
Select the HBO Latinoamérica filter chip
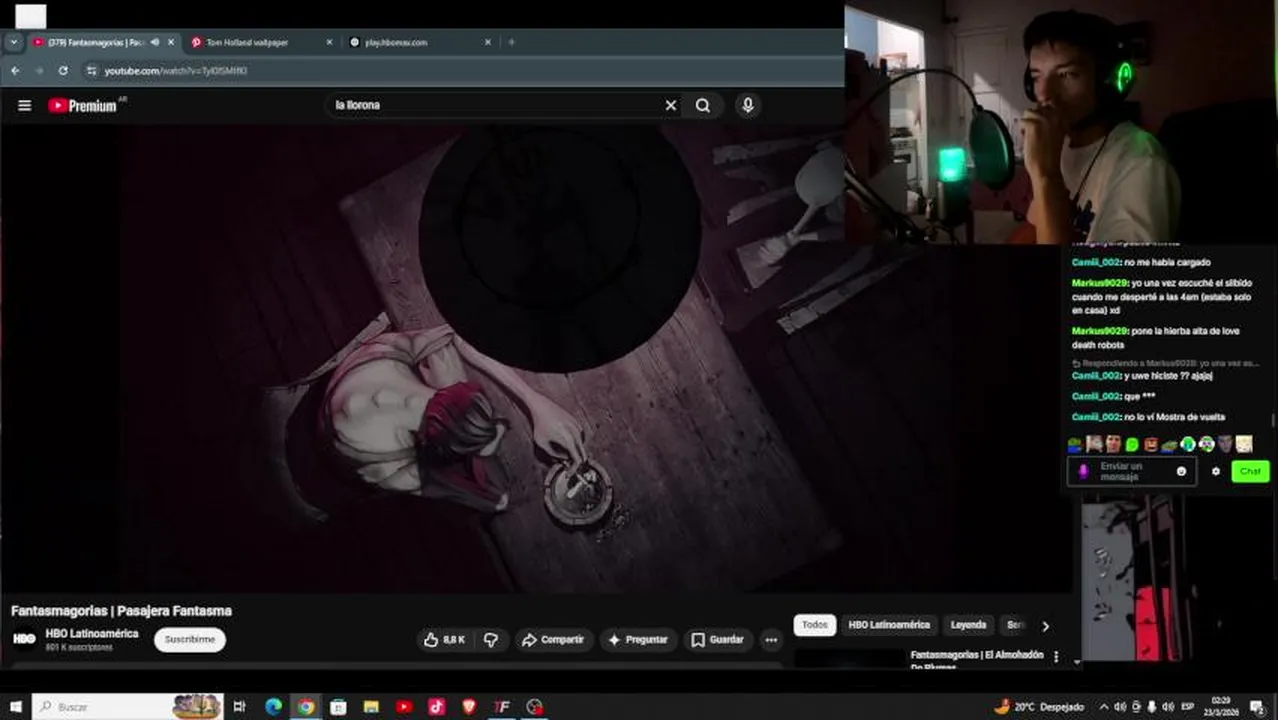tap(889, 625)
